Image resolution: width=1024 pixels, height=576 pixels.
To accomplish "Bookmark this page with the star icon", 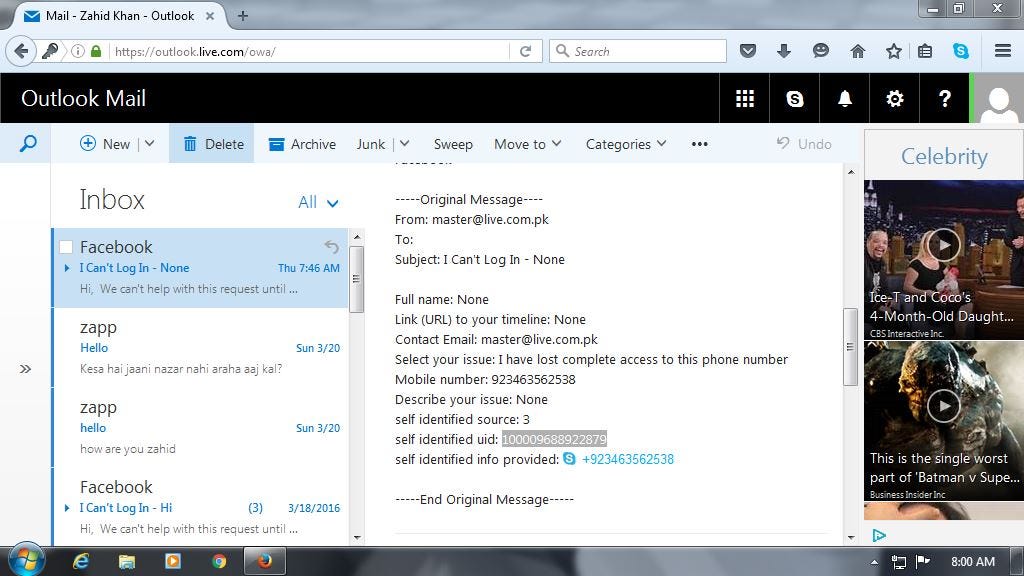I will 893,51.
